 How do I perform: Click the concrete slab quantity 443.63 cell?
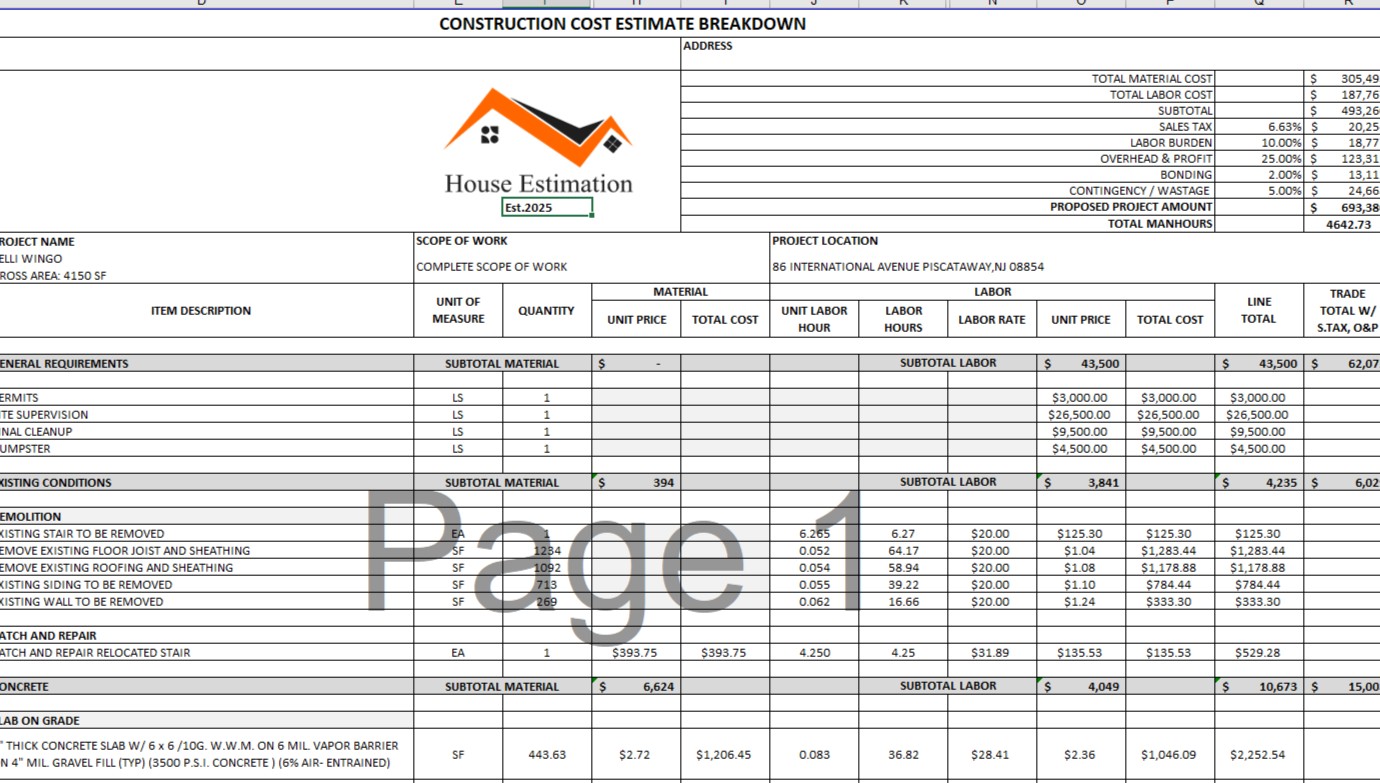(x=546, y=755)
